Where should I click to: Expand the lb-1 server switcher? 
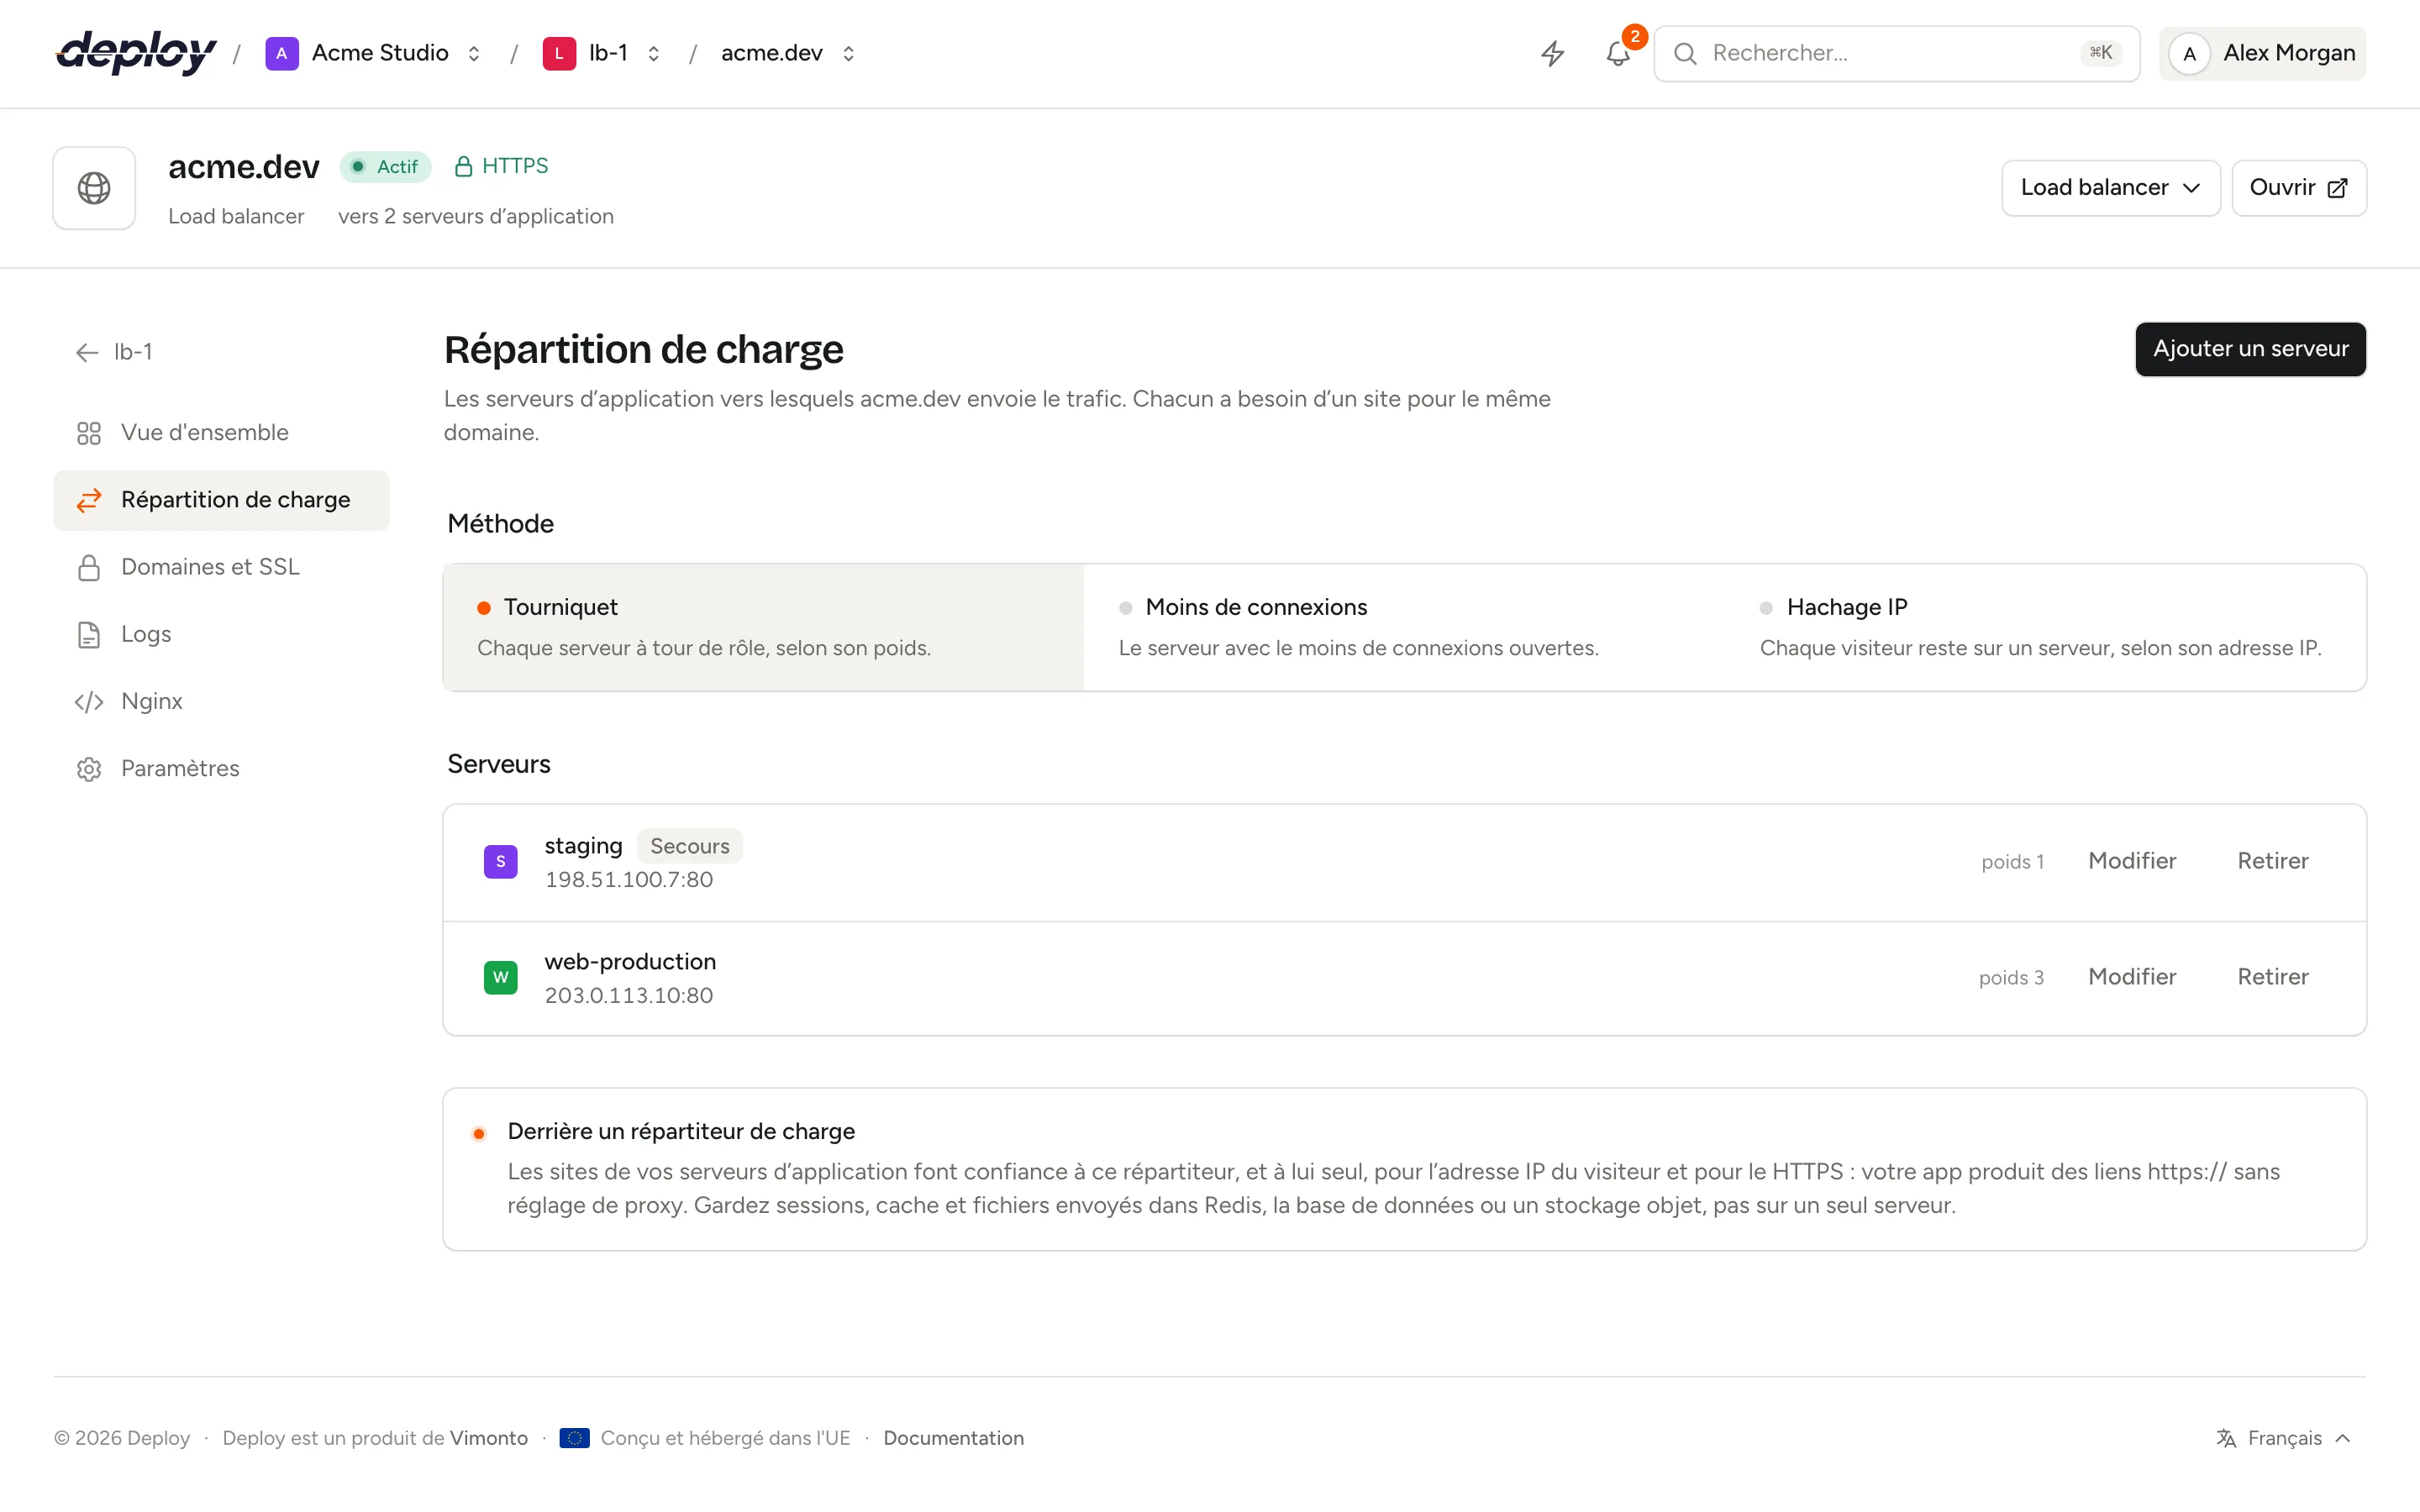click(x=653, y=54)
